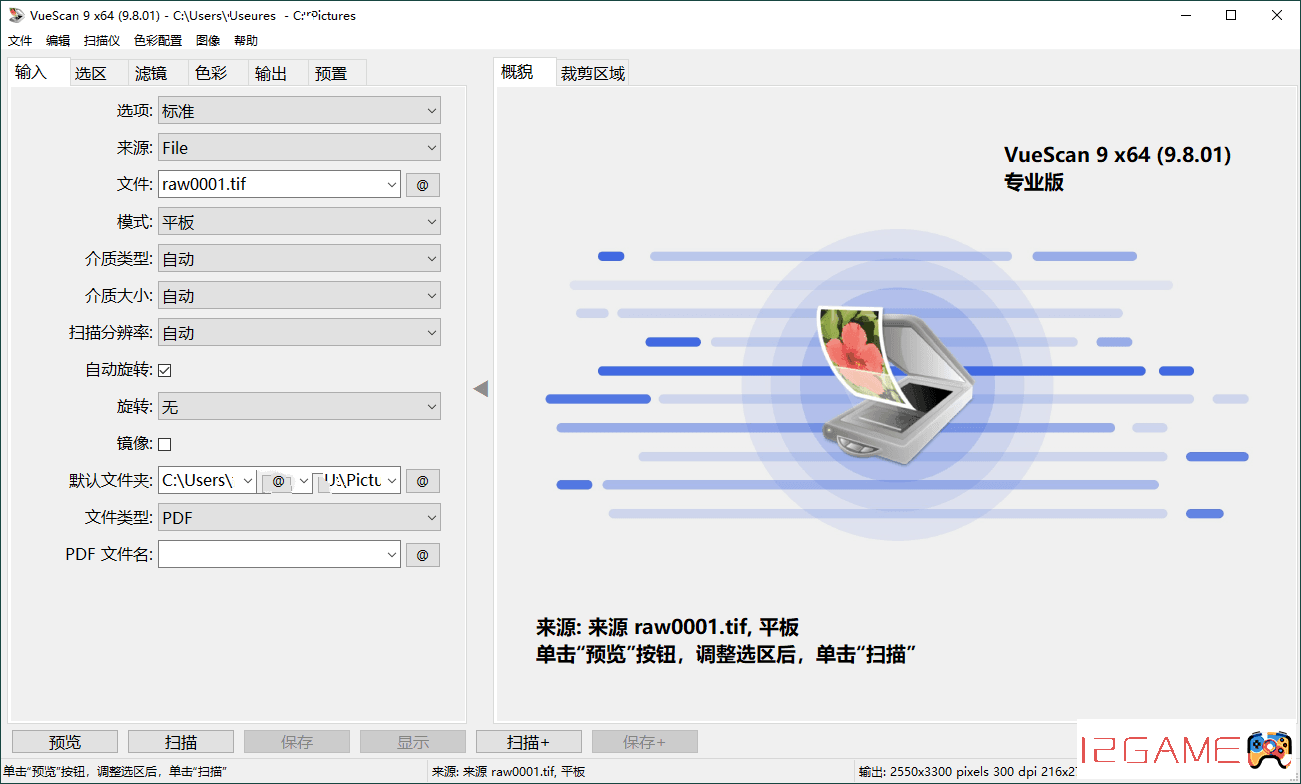The width and height of the screenshot is (1301, 784).
Task: Open the 旋转 dropdown showing 无
Action: click(299, 407)
